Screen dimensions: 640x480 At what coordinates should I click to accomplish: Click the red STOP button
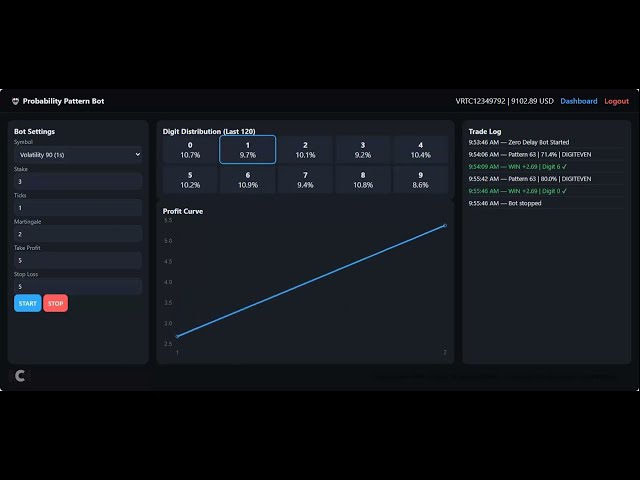coord(56,303)
